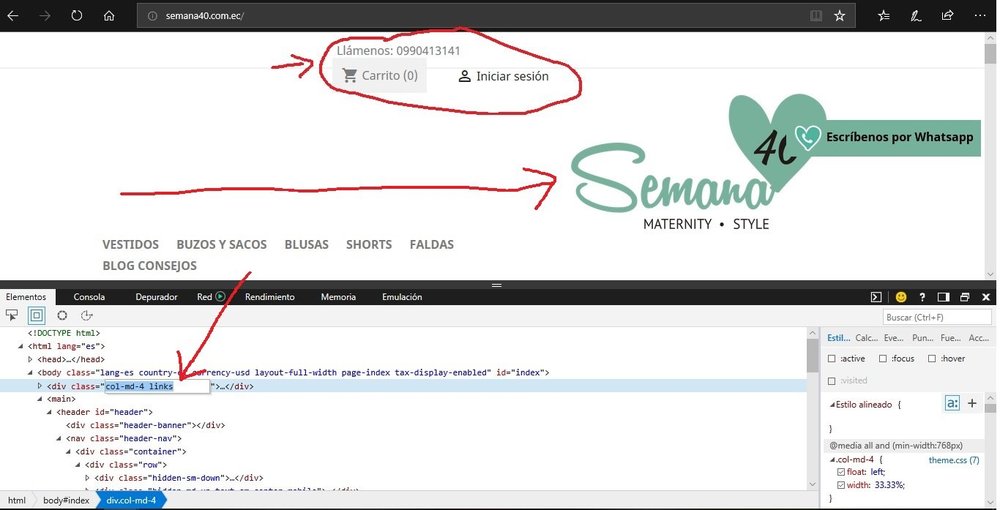This screenshot has width=1000, height=510.
Task: Click the Iniciar sesión link
Action: (512, 76)
